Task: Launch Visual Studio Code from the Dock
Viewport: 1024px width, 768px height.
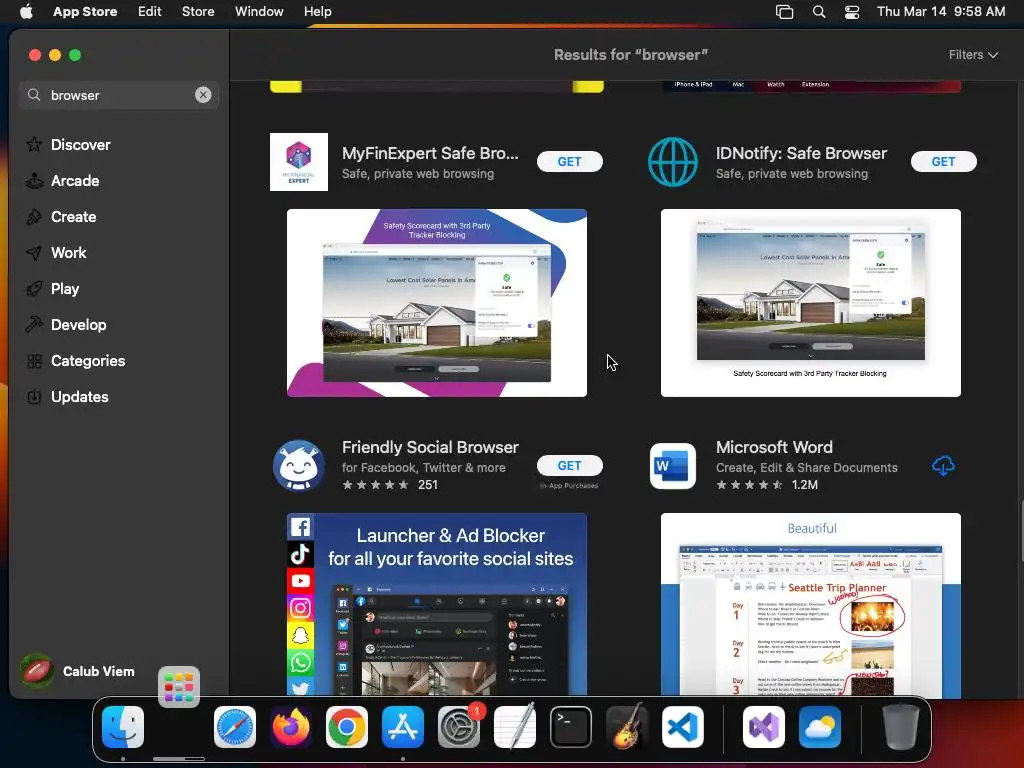Action: click(683, 727)
